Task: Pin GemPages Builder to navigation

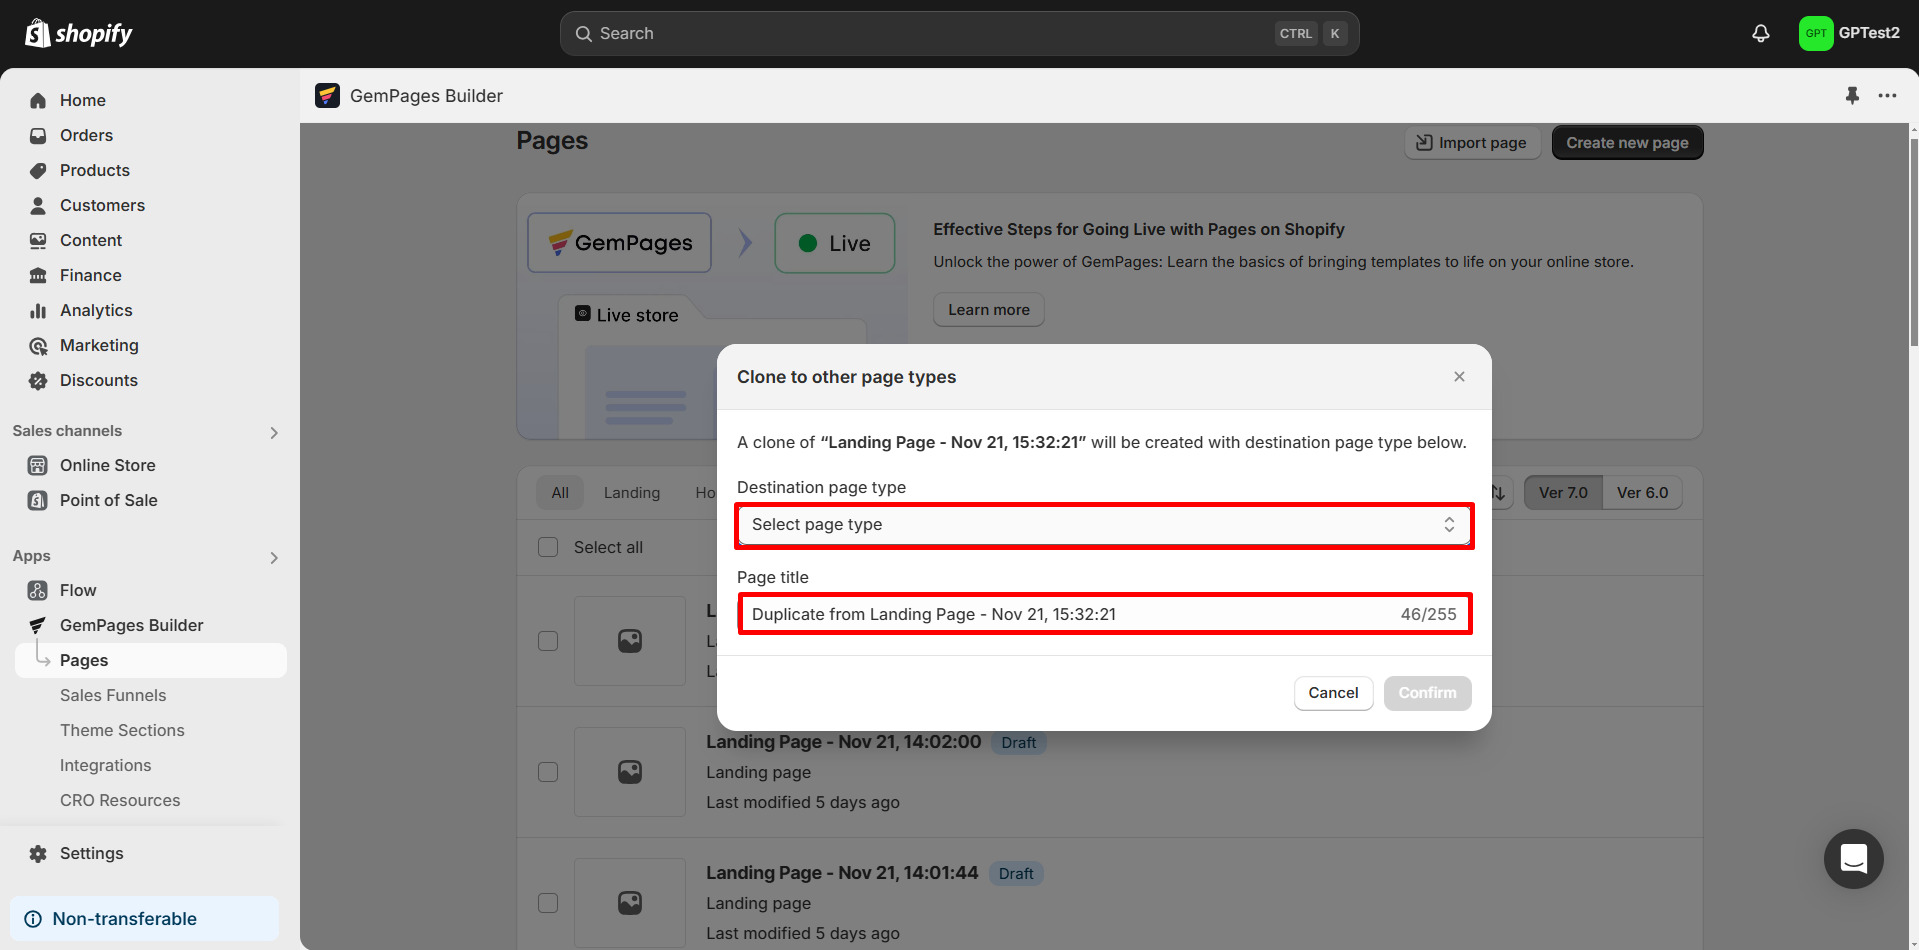Action: point(1852,95)
